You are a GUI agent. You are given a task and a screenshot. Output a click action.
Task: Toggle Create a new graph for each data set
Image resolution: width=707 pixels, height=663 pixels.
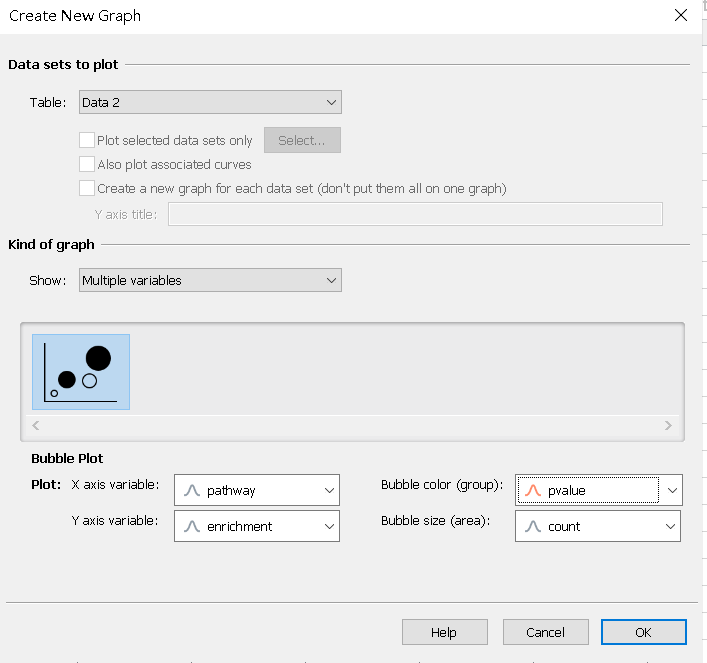point(87,188)
